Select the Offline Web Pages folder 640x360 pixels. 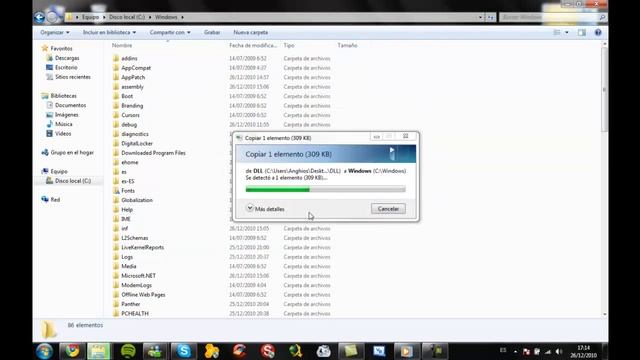tap(143, 294)
